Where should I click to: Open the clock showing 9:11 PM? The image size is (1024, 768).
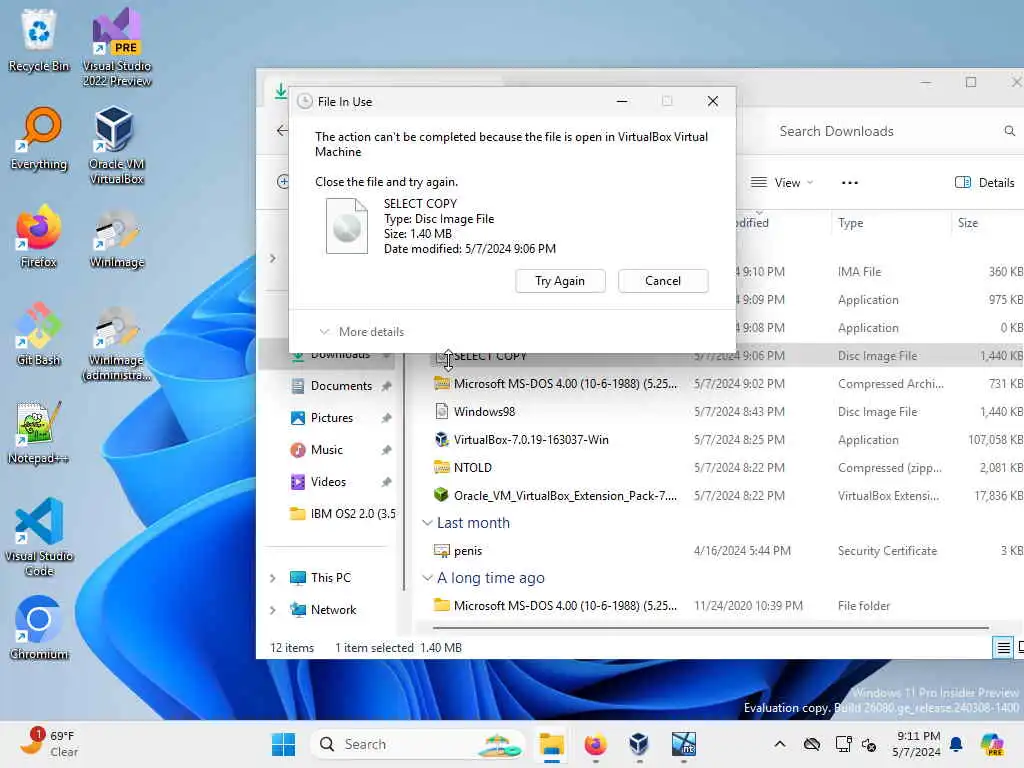point(917,744)
